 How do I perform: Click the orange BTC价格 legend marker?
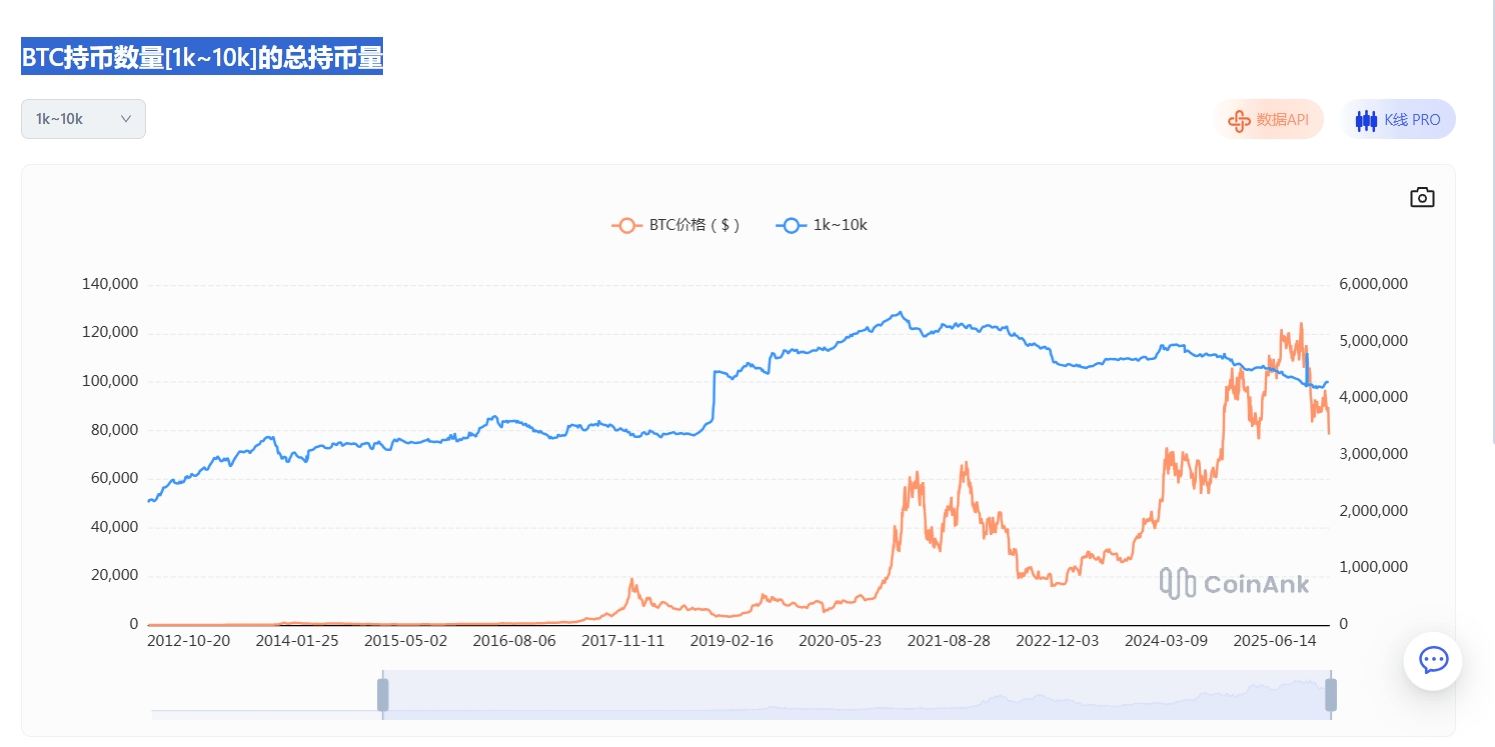click(x=627, y=225)
